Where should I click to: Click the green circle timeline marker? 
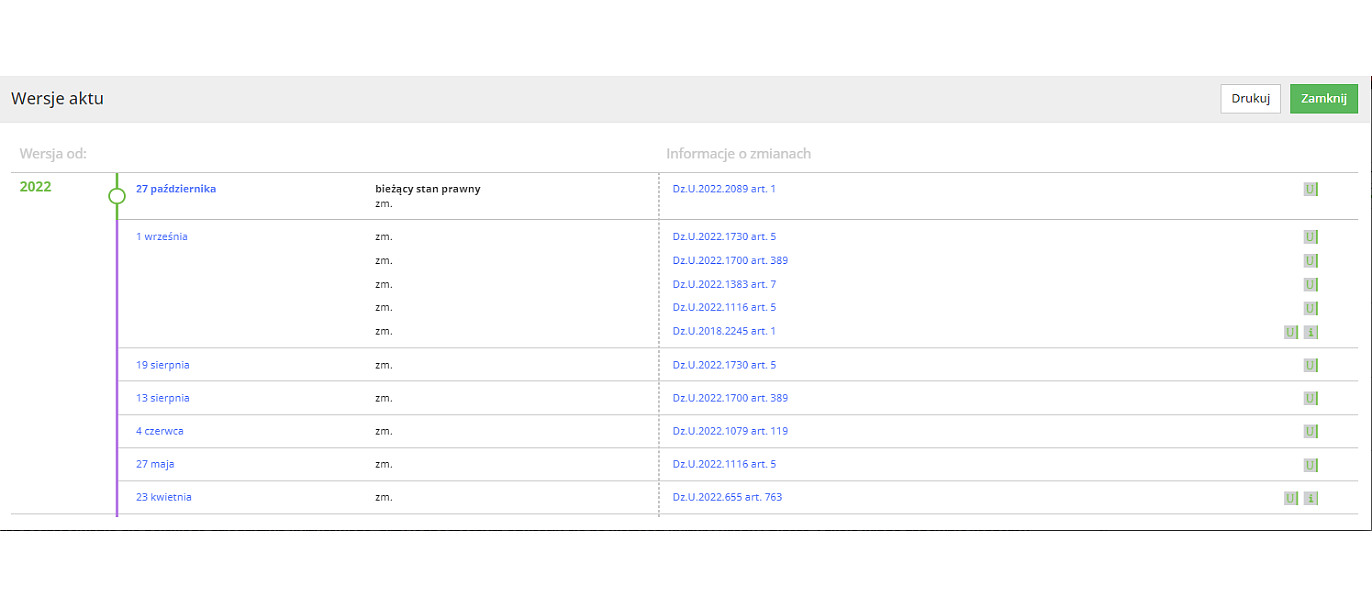tap(117, 196)
